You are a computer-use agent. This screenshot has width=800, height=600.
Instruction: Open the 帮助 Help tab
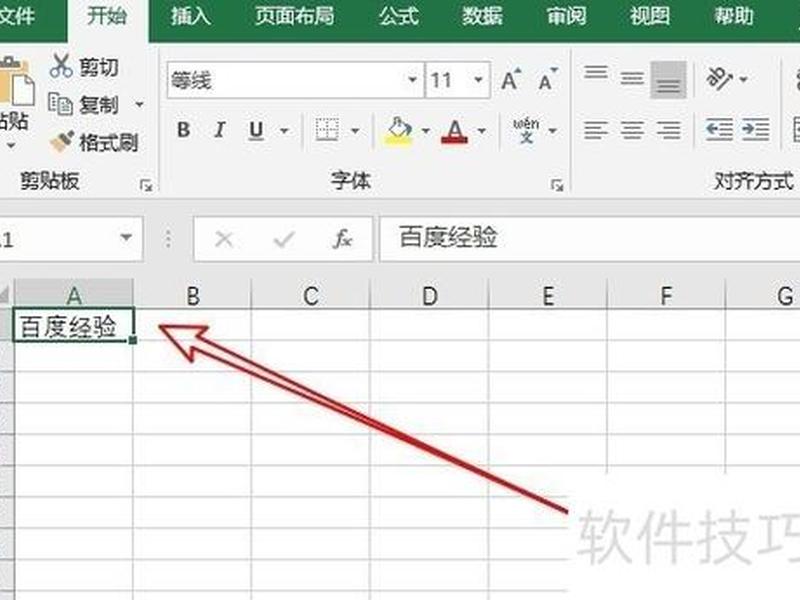(x=733, y=16)
